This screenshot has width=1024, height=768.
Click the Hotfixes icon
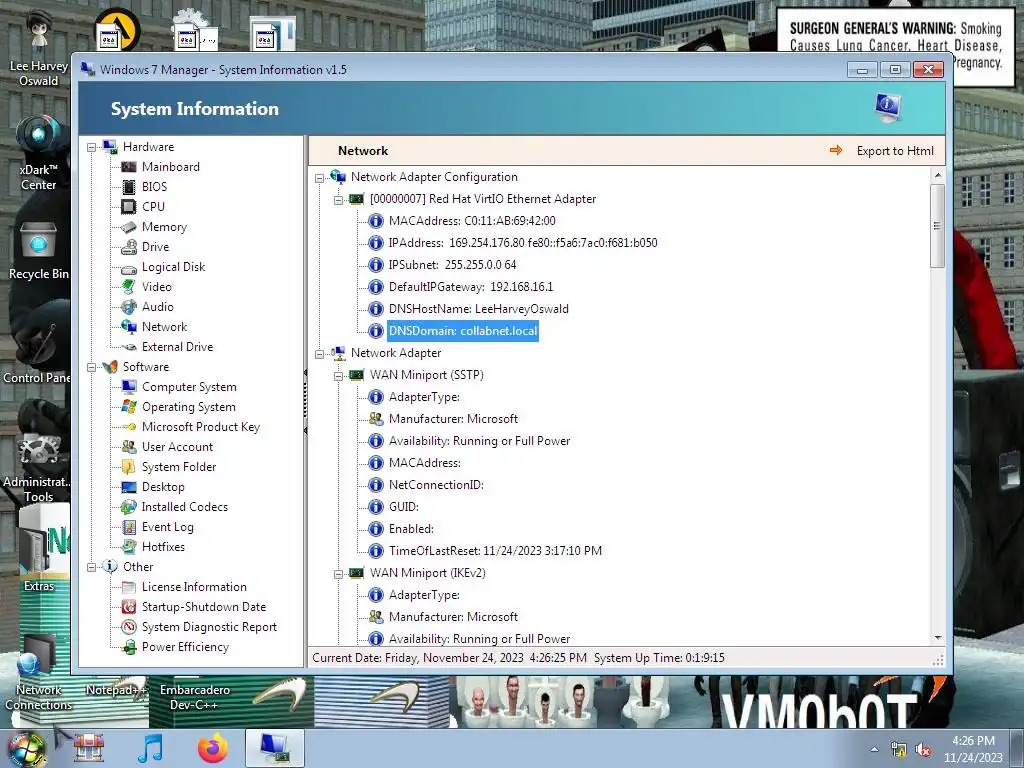[129, 547]
